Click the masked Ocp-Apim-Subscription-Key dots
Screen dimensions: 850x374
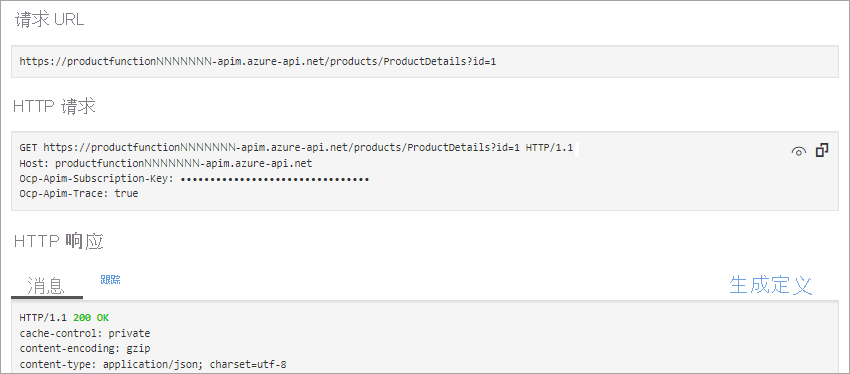(x=275, y=178)
